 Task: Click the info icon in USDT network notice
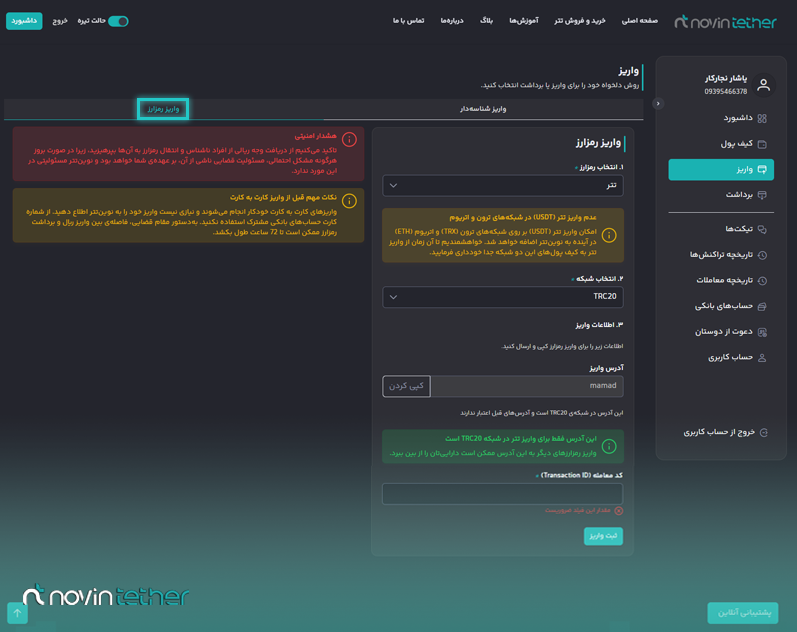[x=609, y=235]
